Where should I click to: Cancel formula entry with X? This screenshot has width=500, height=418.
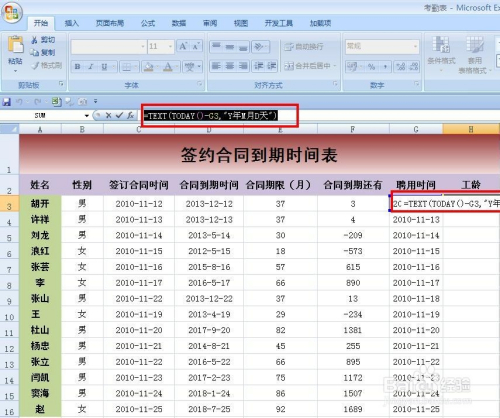click(108, 115)
